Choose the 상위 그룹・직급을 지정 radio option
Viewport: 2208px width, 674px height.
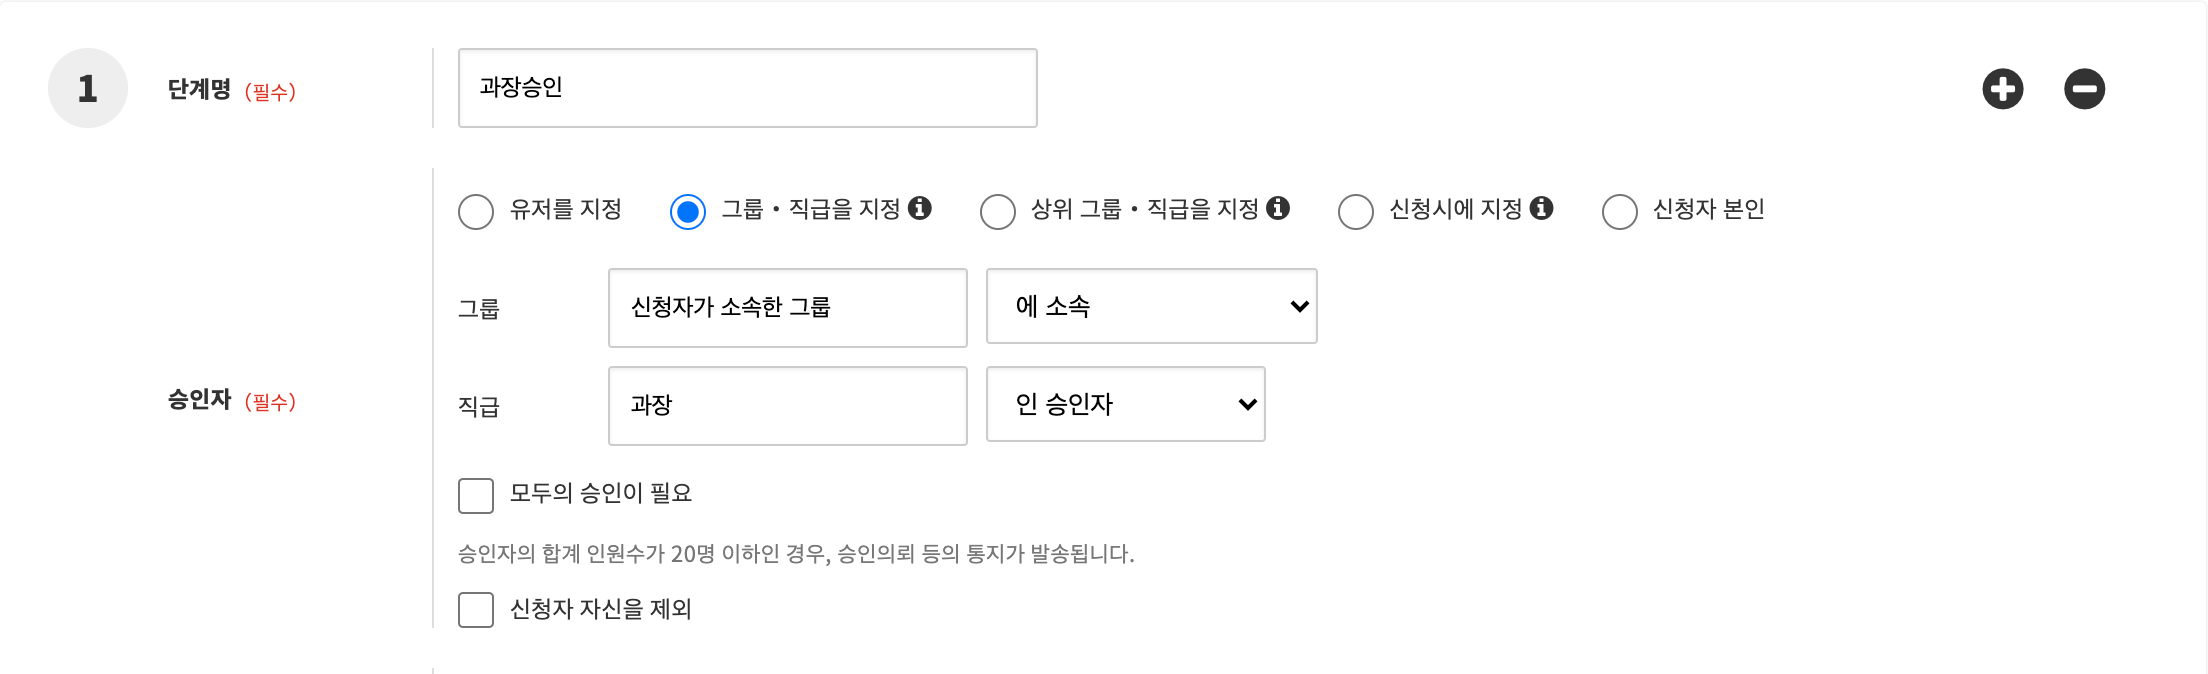coord(998,211)
